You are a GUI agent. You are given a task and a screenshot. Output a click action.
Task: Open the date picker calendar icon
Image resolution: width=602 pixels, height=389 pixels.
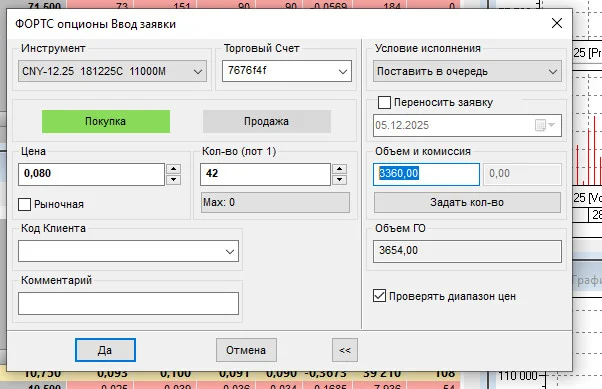[545, 125]
